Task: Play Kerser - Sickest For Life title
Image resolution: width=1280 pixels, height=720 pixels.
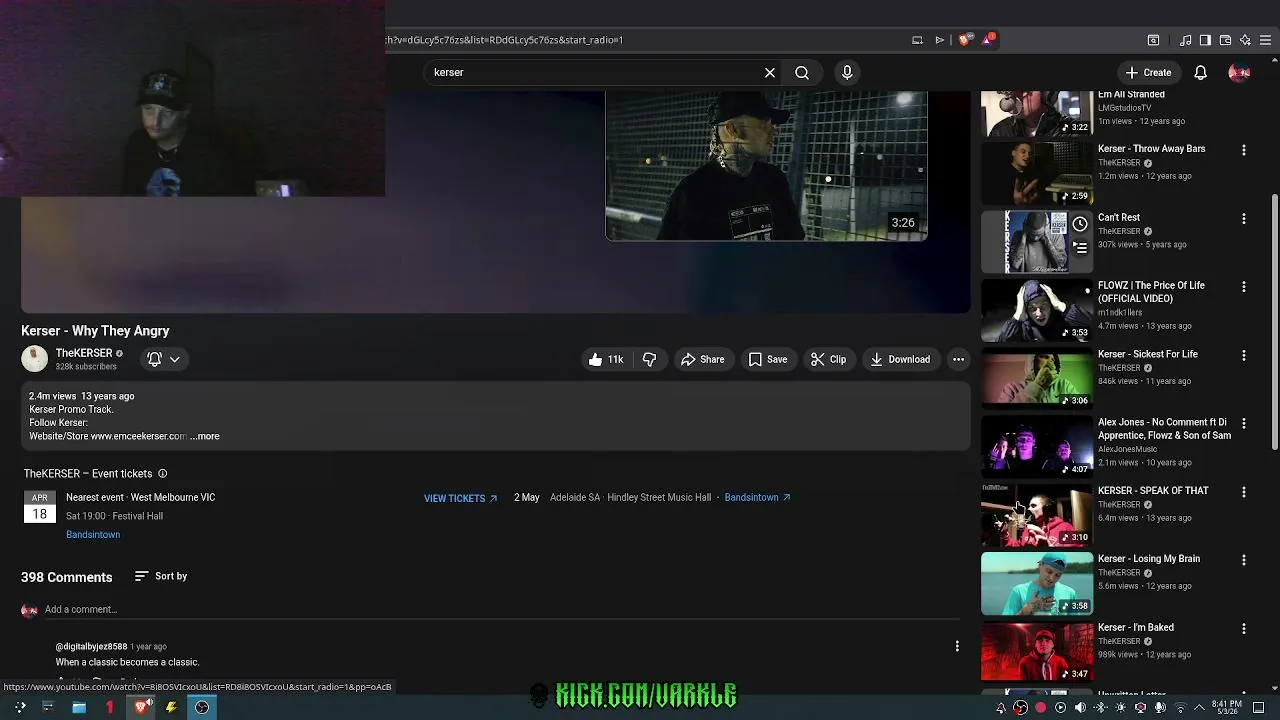Action: [1147, 354]
